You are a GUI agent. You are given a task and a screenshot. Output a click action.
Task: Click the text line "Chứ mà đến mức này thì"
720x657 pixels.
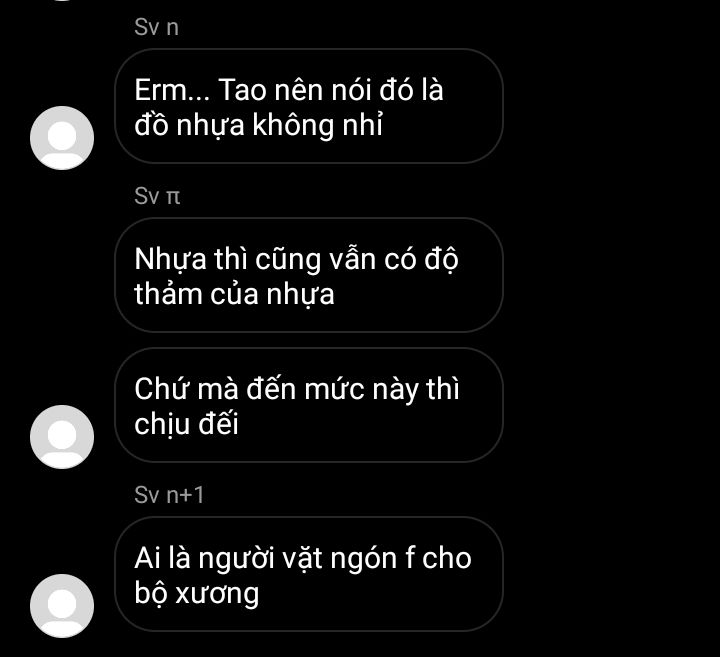(x=297, y=389)
